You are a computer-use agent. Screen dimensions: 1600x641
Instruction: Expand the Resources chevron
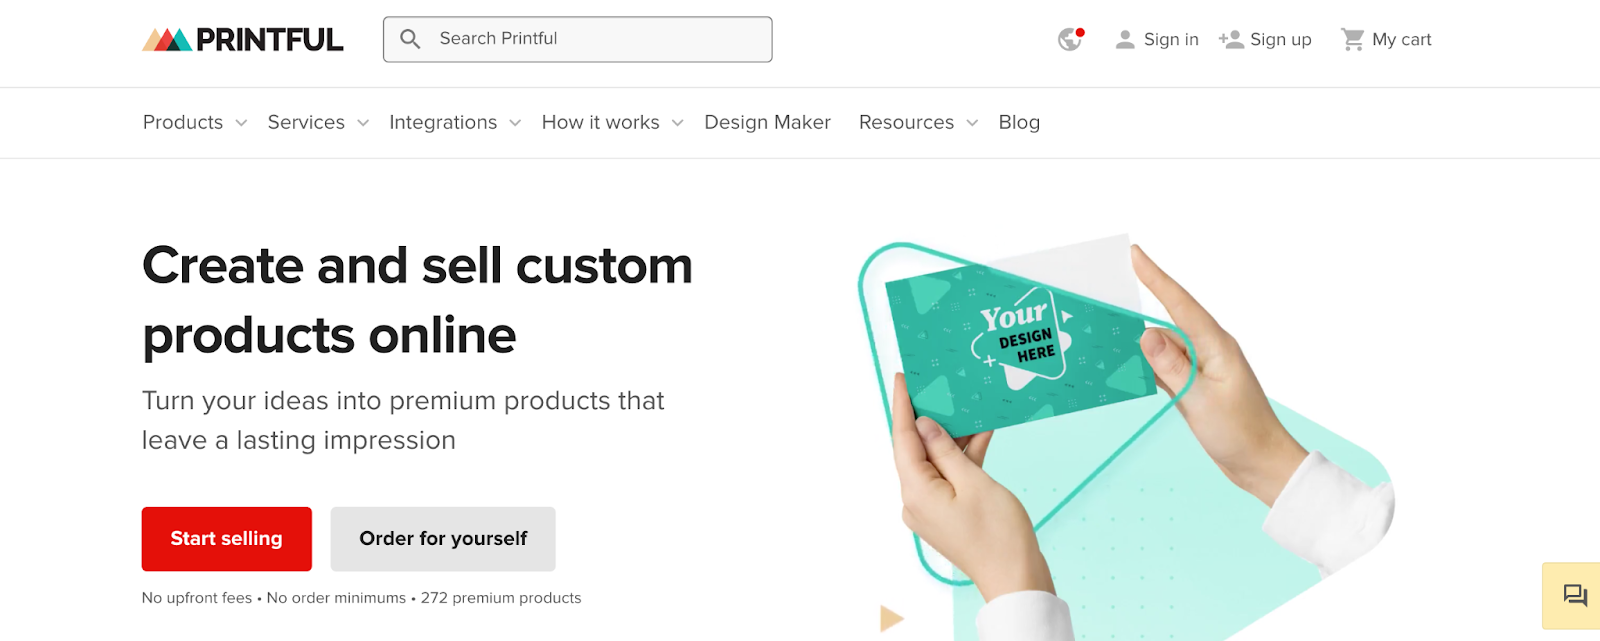[972, 123]
